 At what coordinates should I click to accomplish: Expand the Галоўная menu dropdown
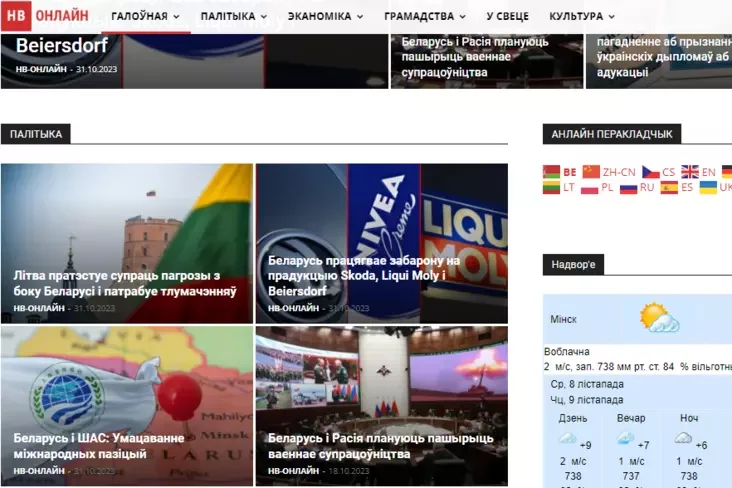tap(145, 17)
